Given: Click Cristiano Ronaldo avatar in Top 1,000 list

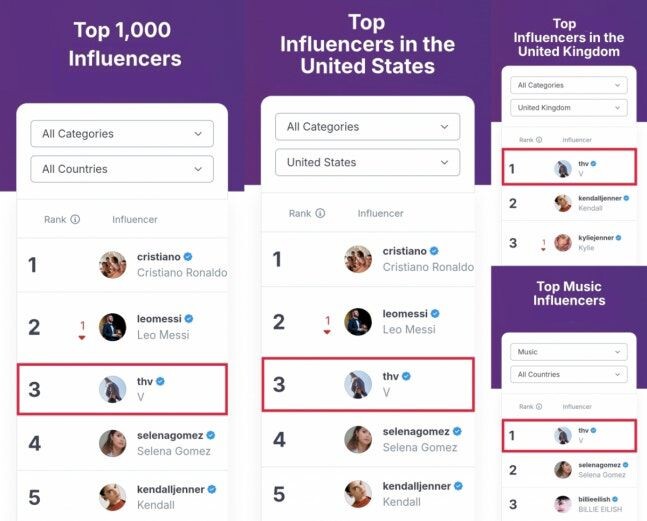Looking at the screenshot, I should tap(113, 265).
